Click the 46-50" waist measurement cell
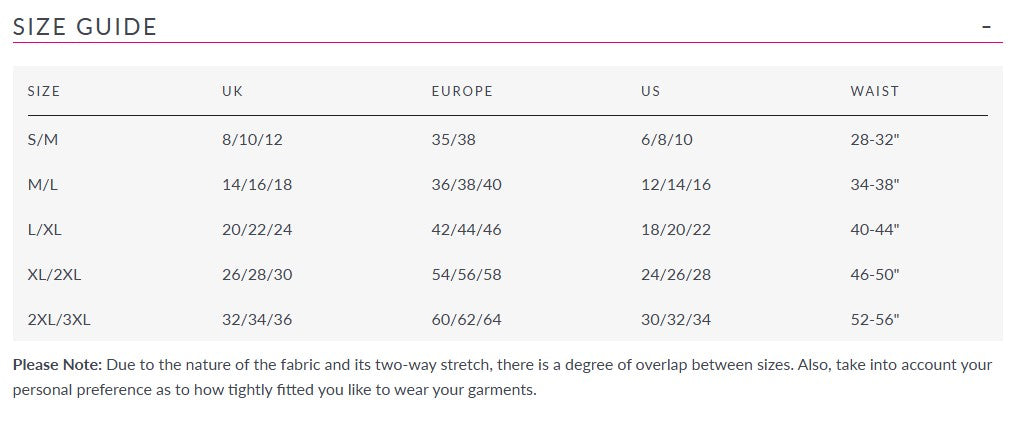1021x421 pixels. [x=875, y=275]
